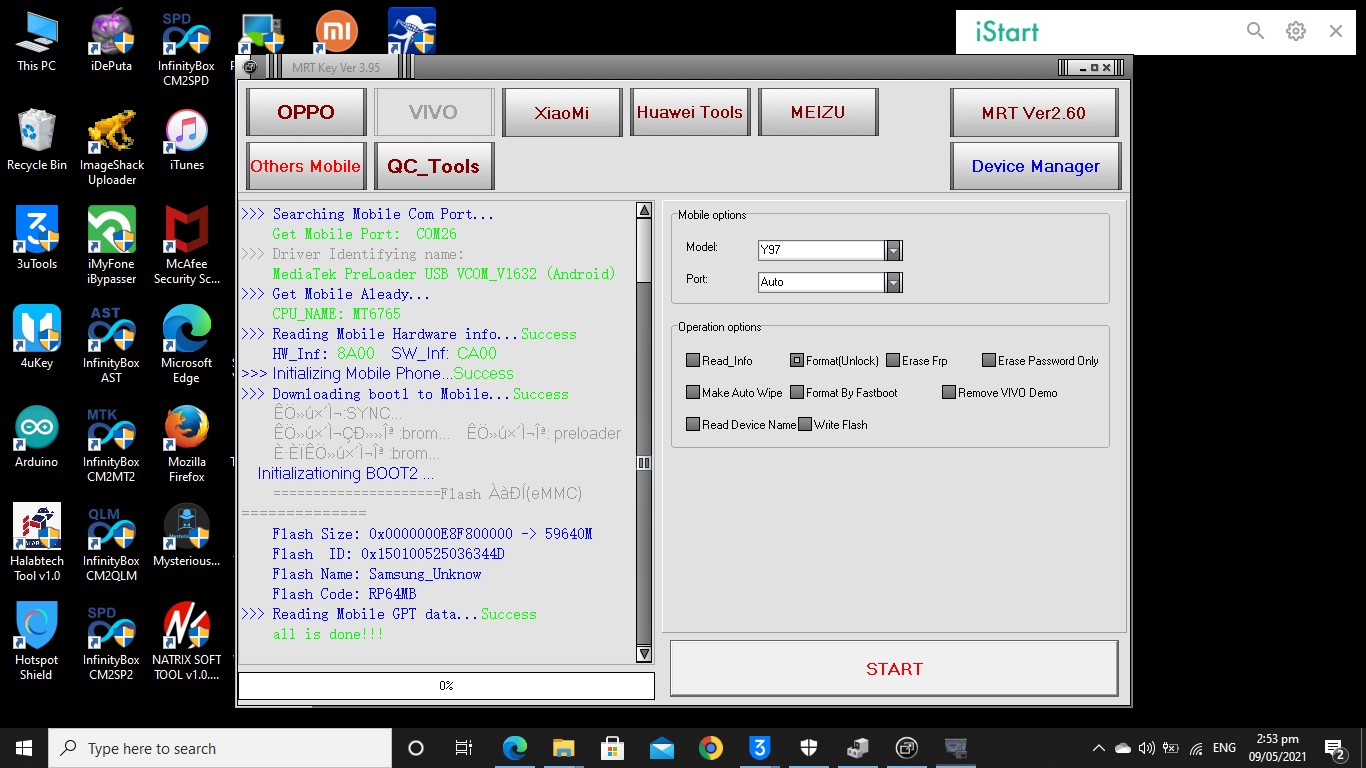Enable the Read_Info option

click(693, 361)
